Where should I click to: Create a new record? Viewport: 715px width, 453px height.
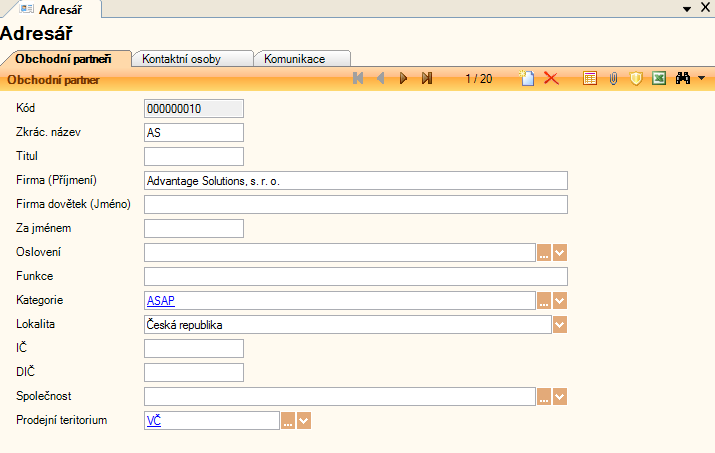pos(528,79)
